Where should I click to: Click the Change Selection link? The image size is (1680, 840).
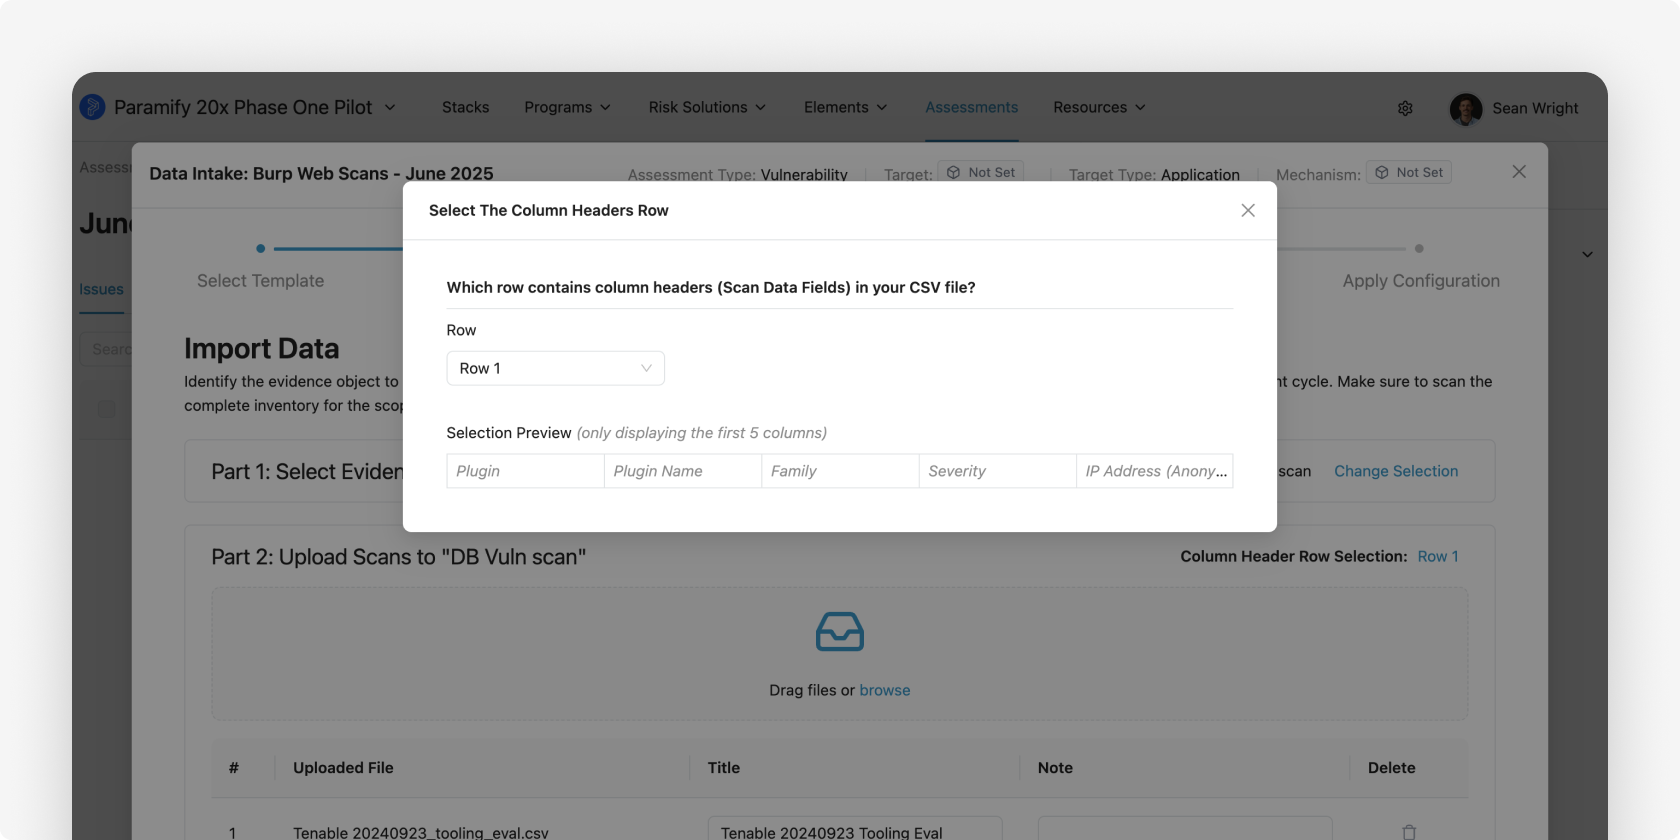[1396, 471]
